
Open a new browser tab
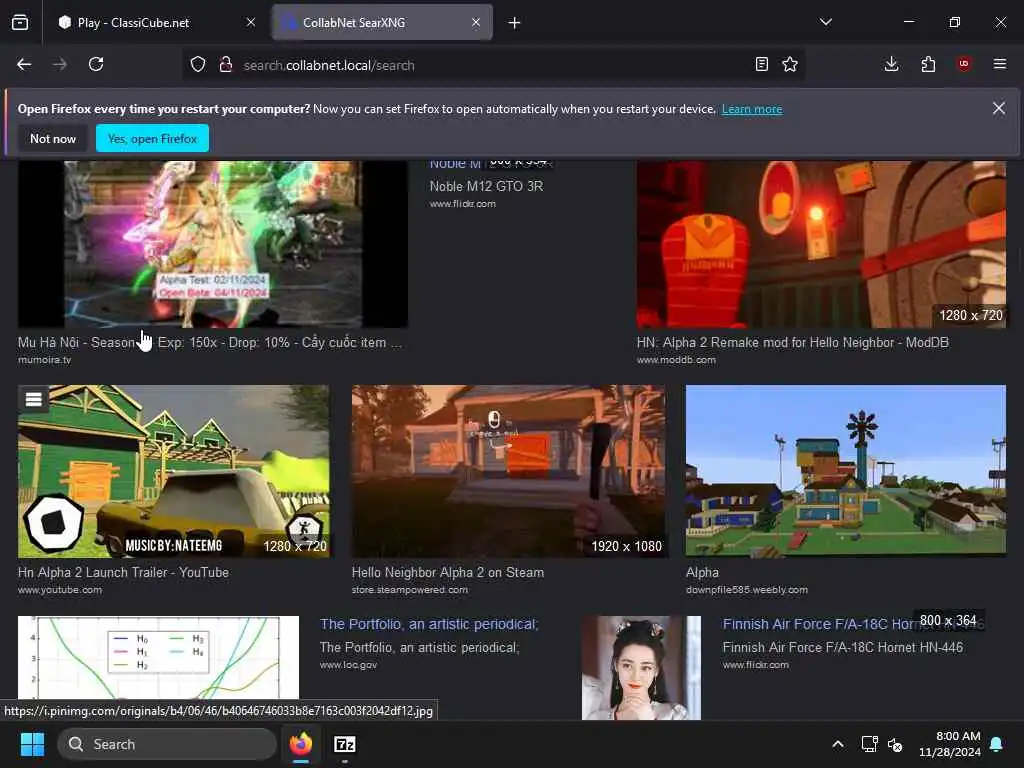pyautogui.click(x=515, y=23)
